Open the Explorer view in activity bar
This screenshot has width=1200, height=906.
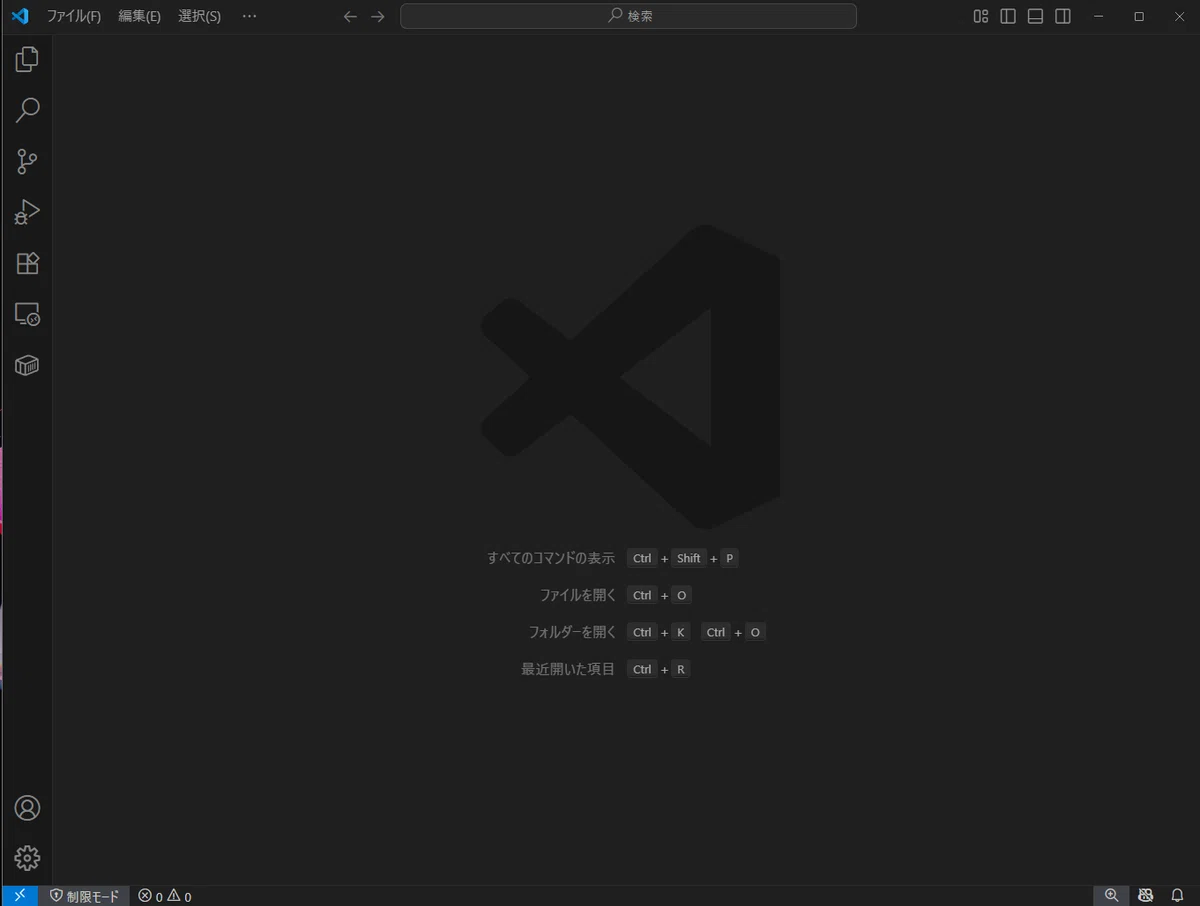click(x=27, y=59)
